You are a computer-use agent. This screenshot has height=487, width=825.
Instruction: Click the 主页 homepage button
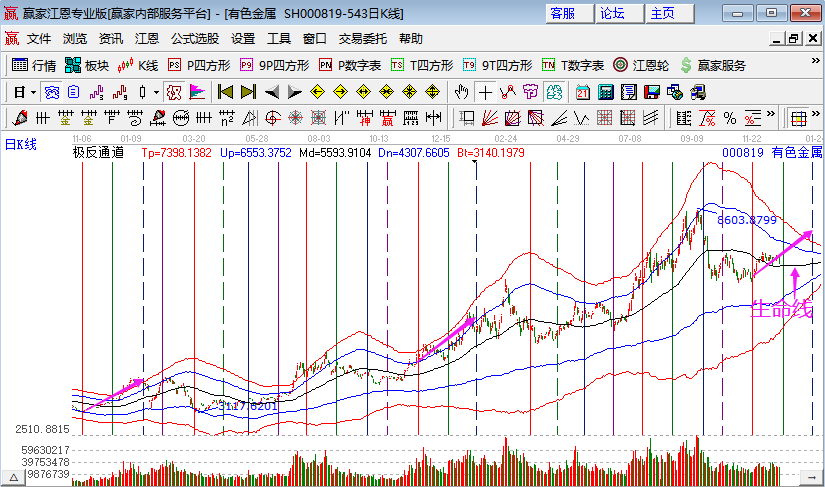click(x=670, y=13)
